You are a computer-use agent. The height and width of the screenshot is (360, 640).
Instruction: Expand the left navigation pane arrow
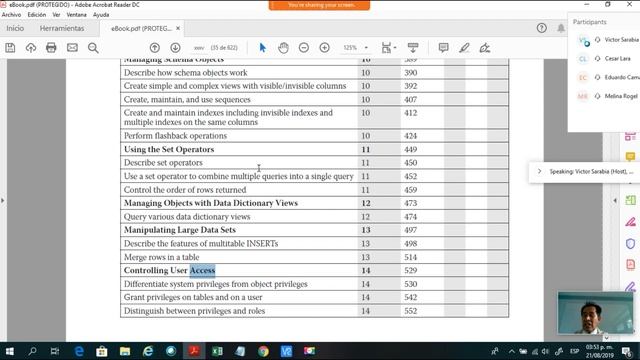point(3,200)
